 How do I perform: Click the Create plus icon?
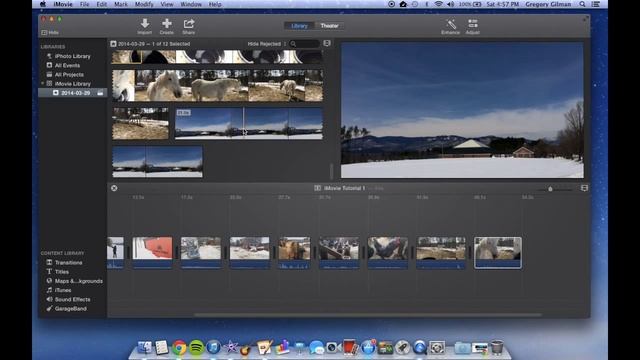click(167, 24)
